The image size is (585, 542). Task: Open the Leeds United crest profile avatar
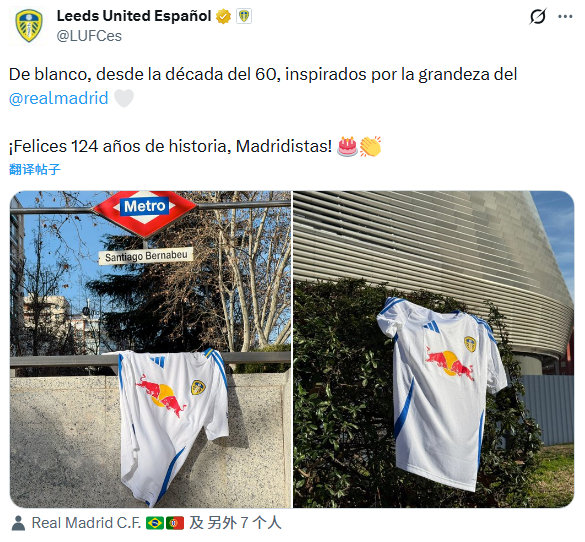coord(29,26)
